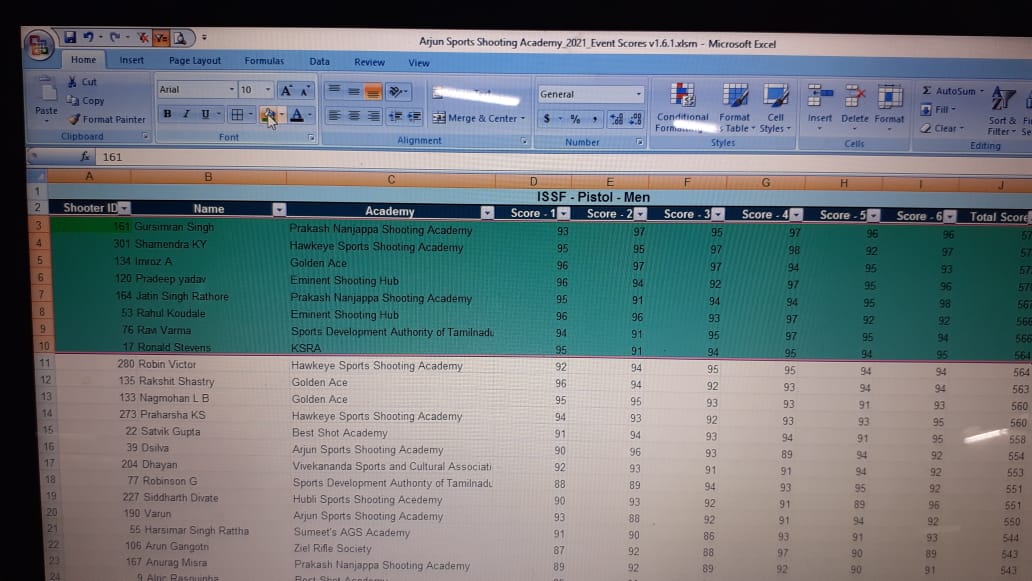Open the font size dropdown

coord(267,90)
